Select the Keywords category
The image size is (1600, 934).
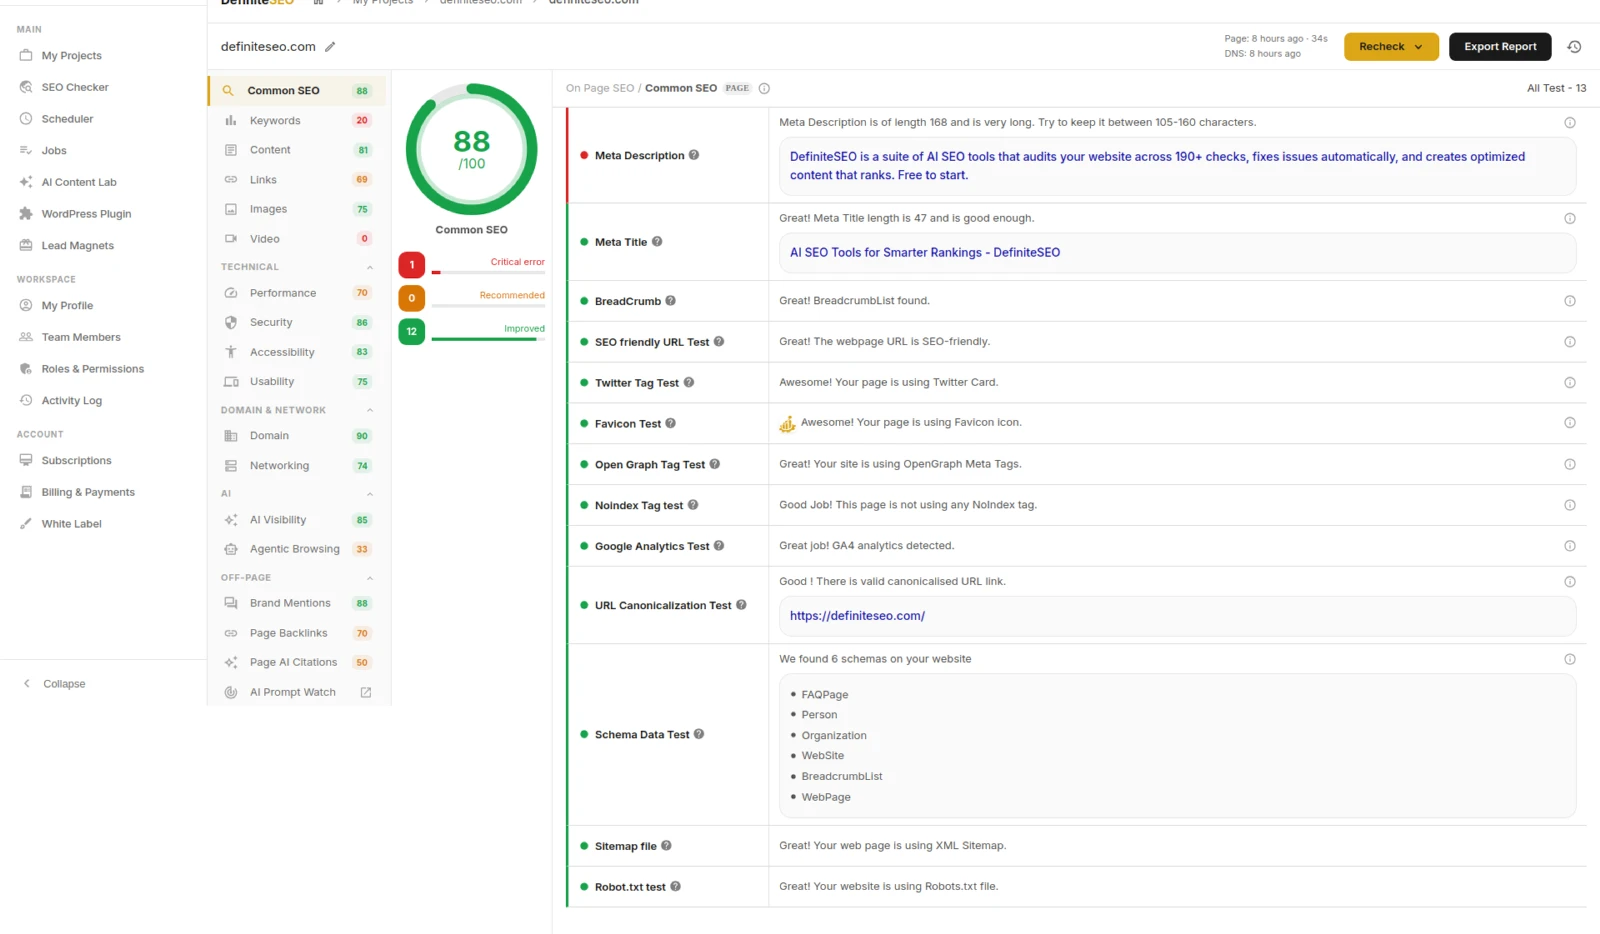[298, 120]
